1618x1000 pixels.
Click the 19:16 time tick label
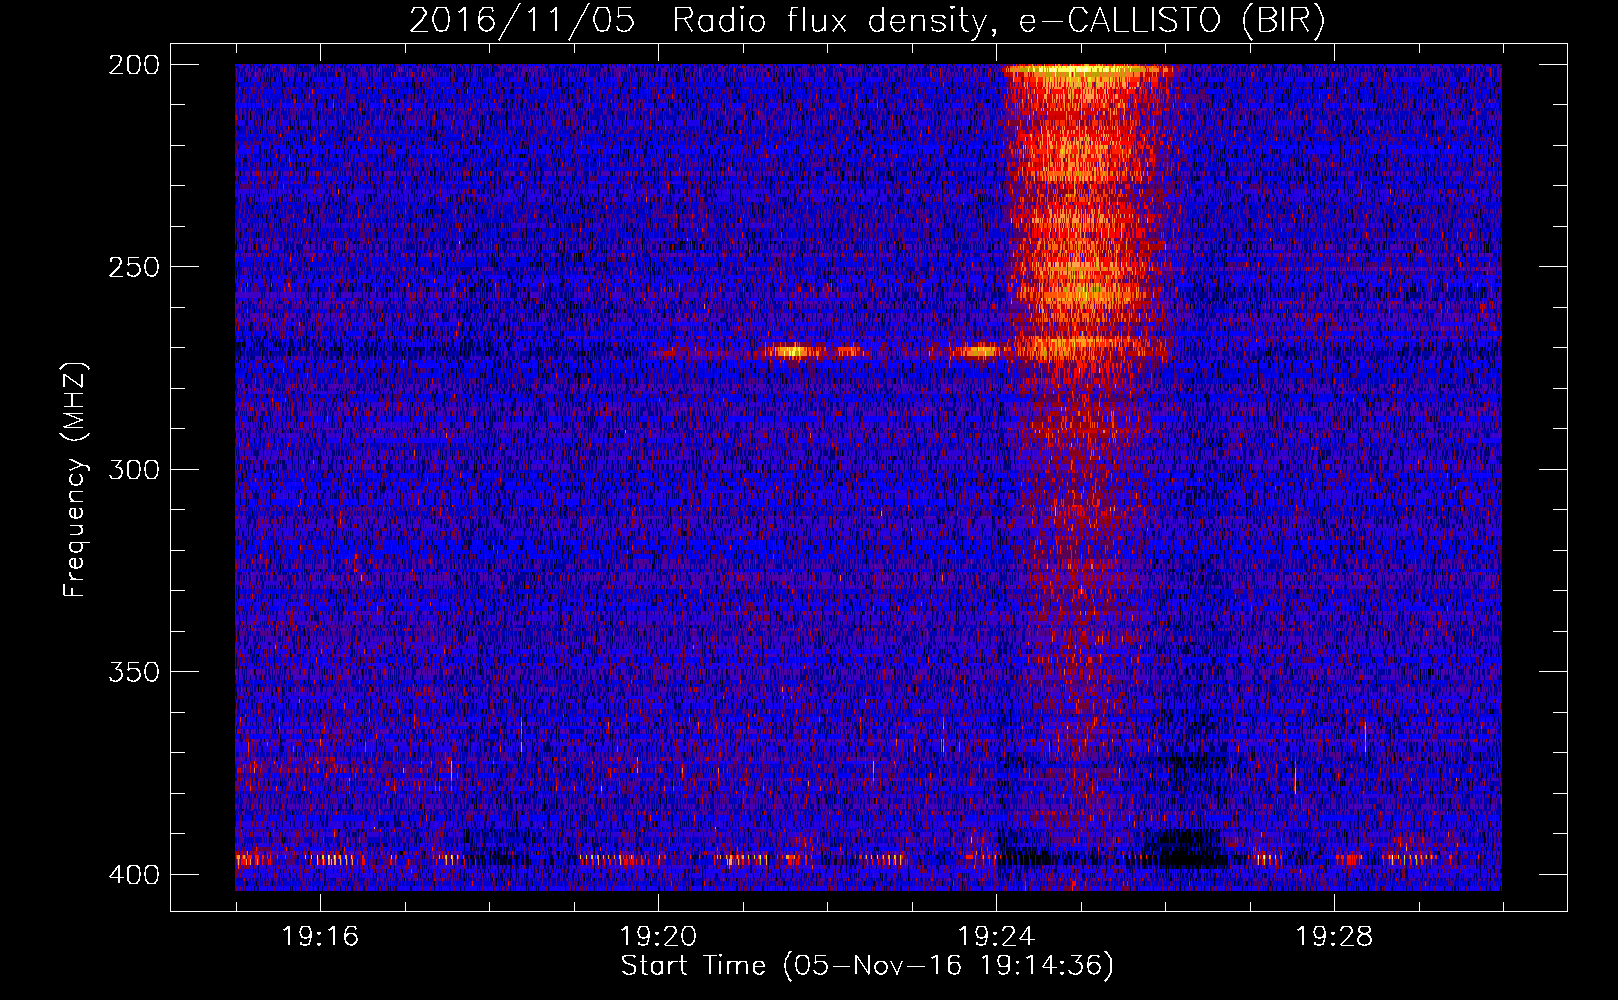point(320,937)
